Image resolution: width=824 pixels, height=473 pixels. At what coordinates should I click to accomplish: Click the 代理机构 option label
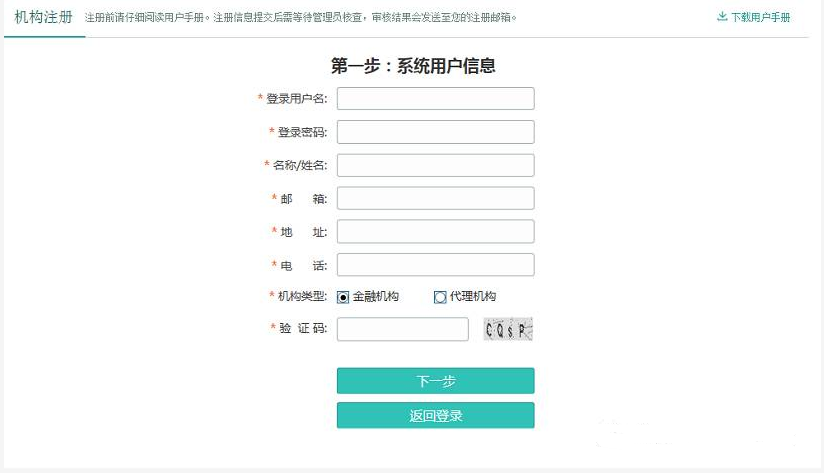(472, 296)
